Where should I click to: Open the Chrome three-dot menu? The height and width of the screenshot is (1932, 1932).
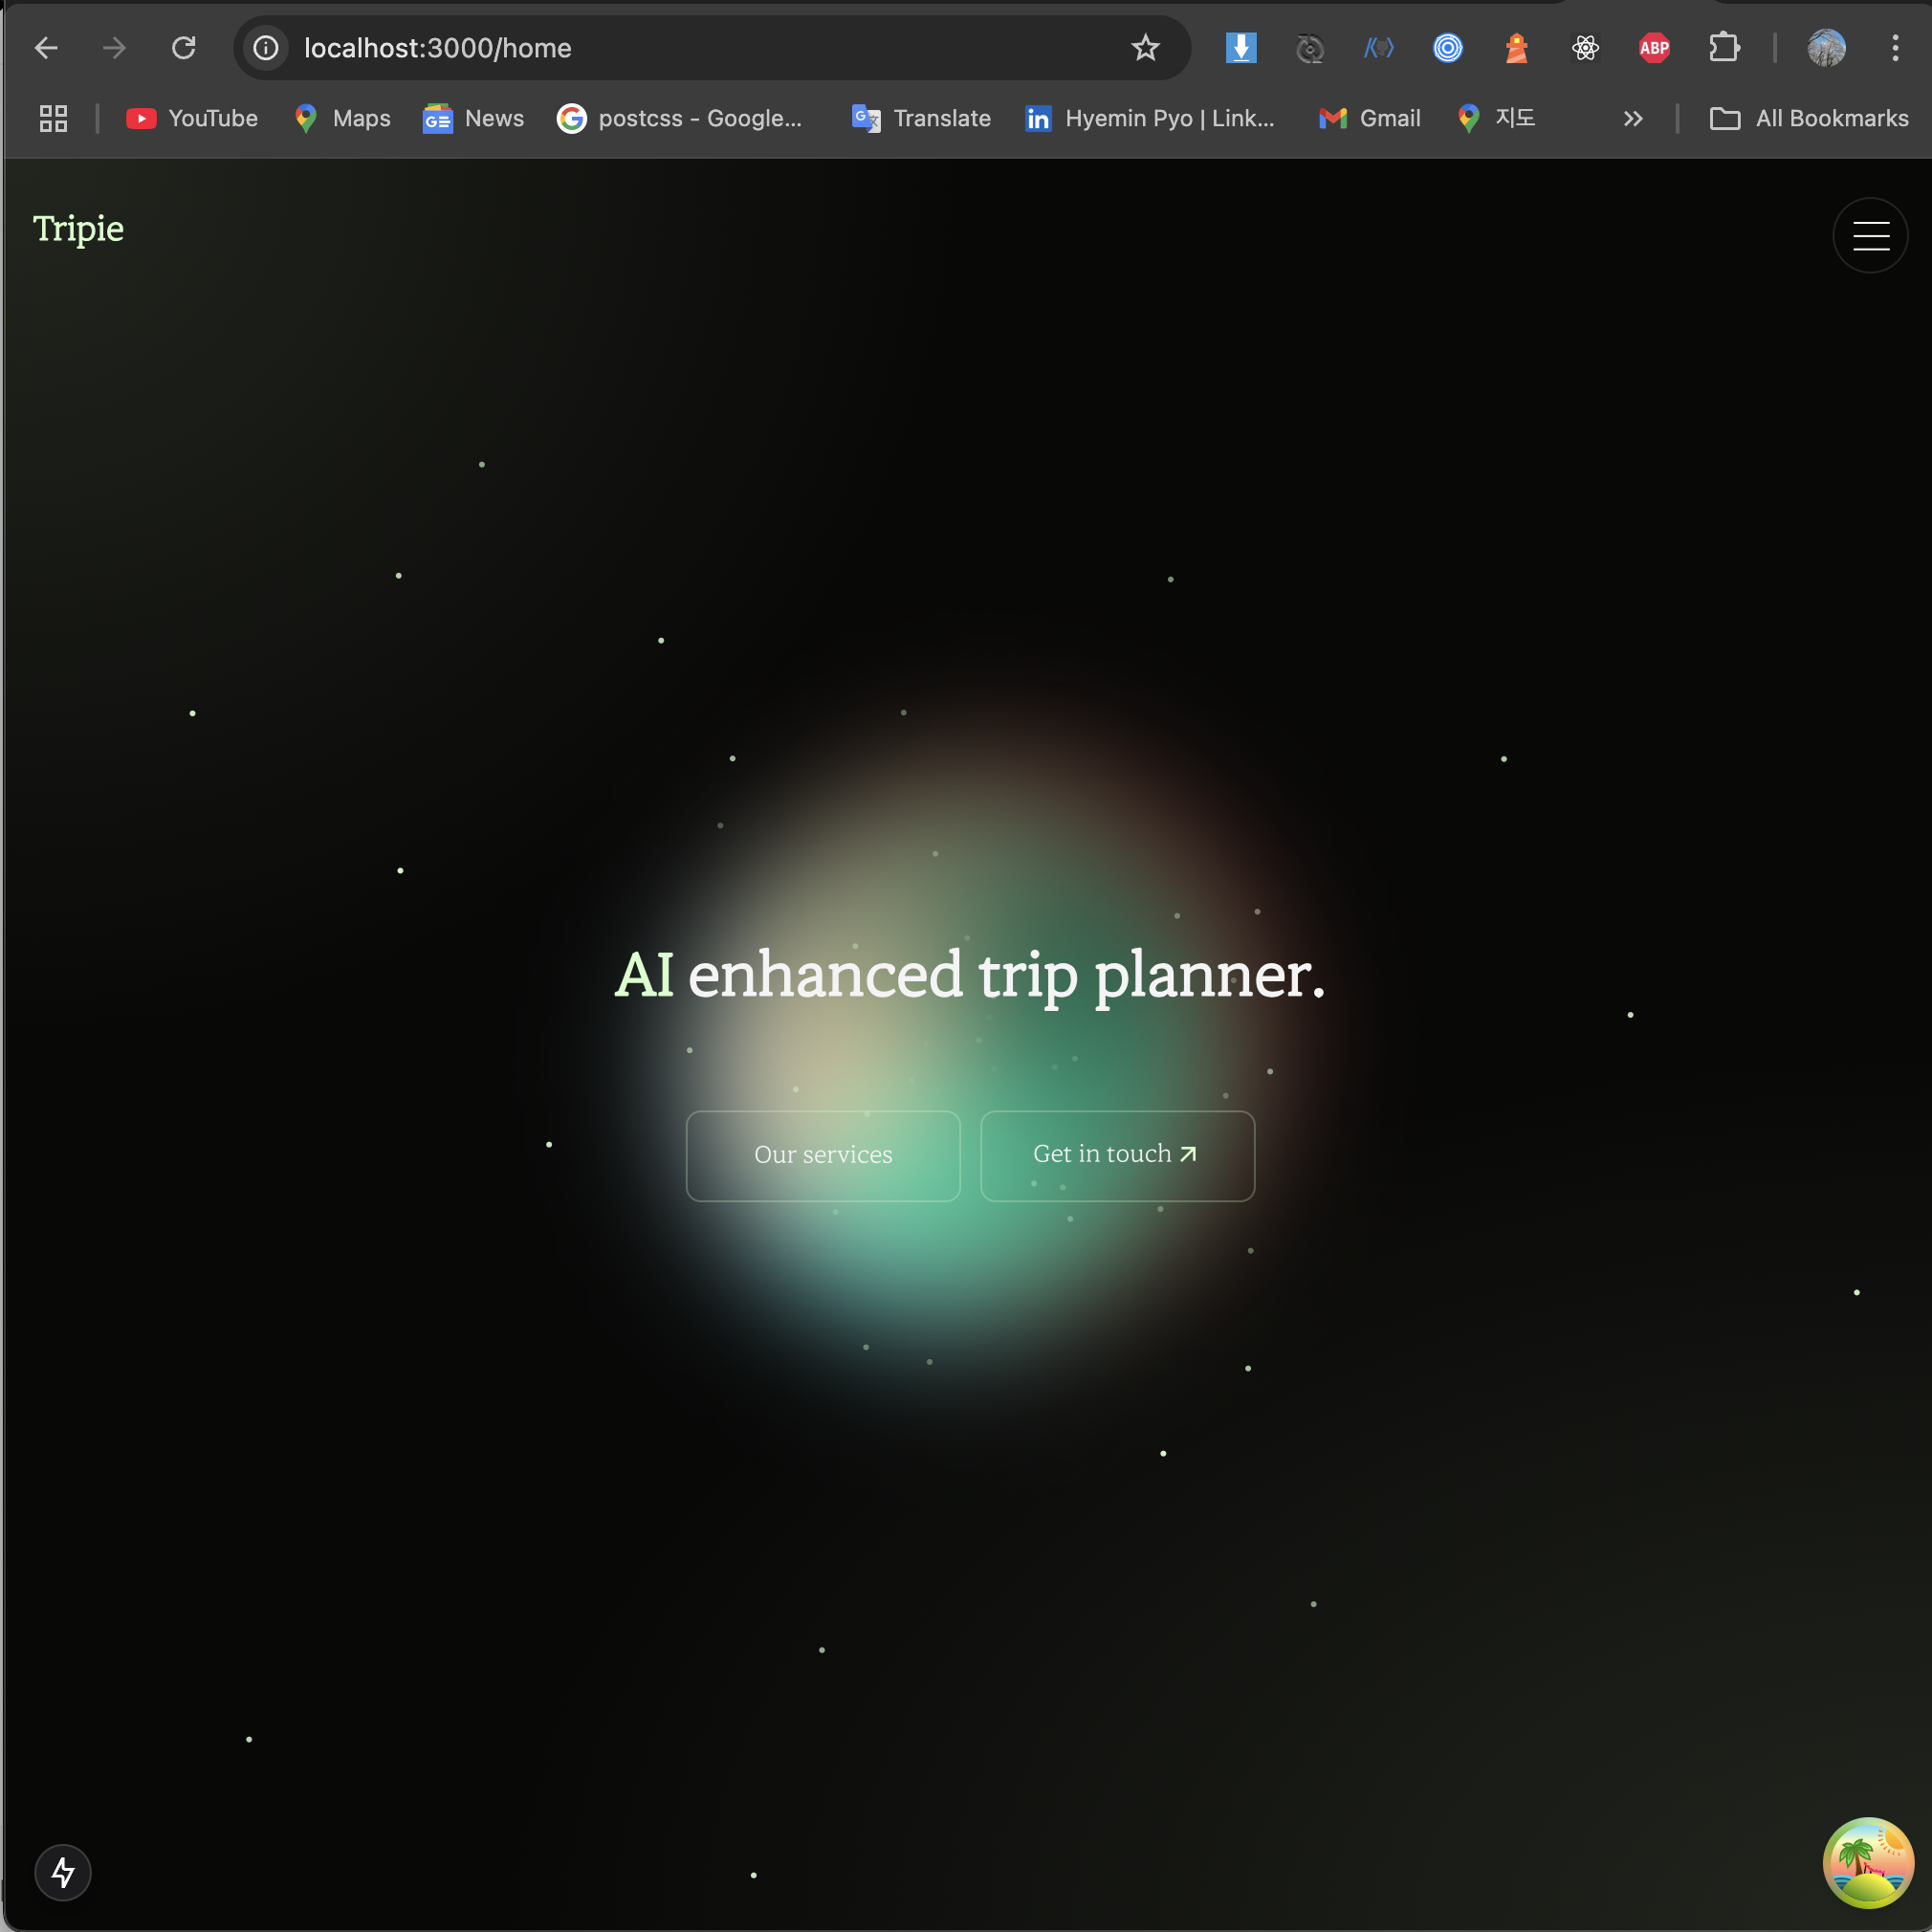(1894, 48)
